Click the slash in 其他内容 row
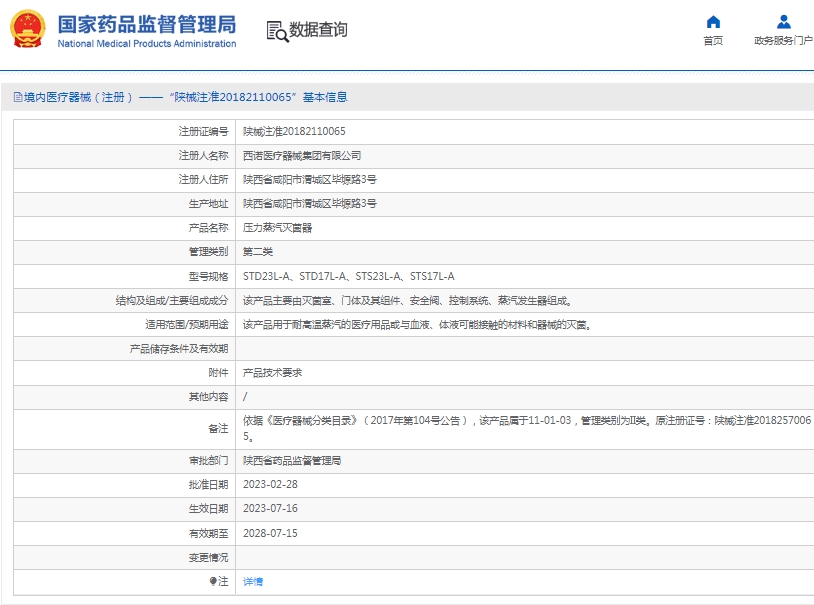The height and width of the screenshot is (605, 814). 245,397
